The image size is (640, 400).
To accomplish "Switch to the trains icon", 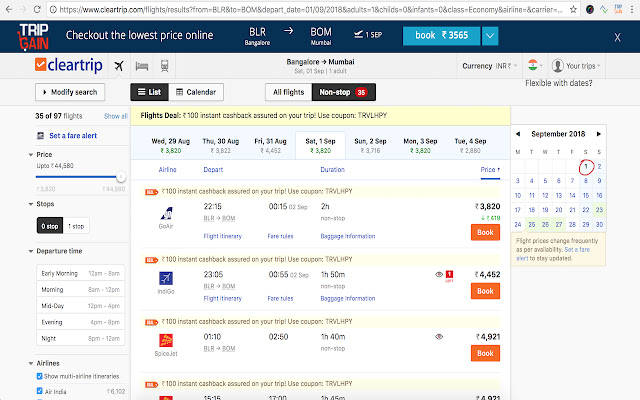I will tap(164, 66).
